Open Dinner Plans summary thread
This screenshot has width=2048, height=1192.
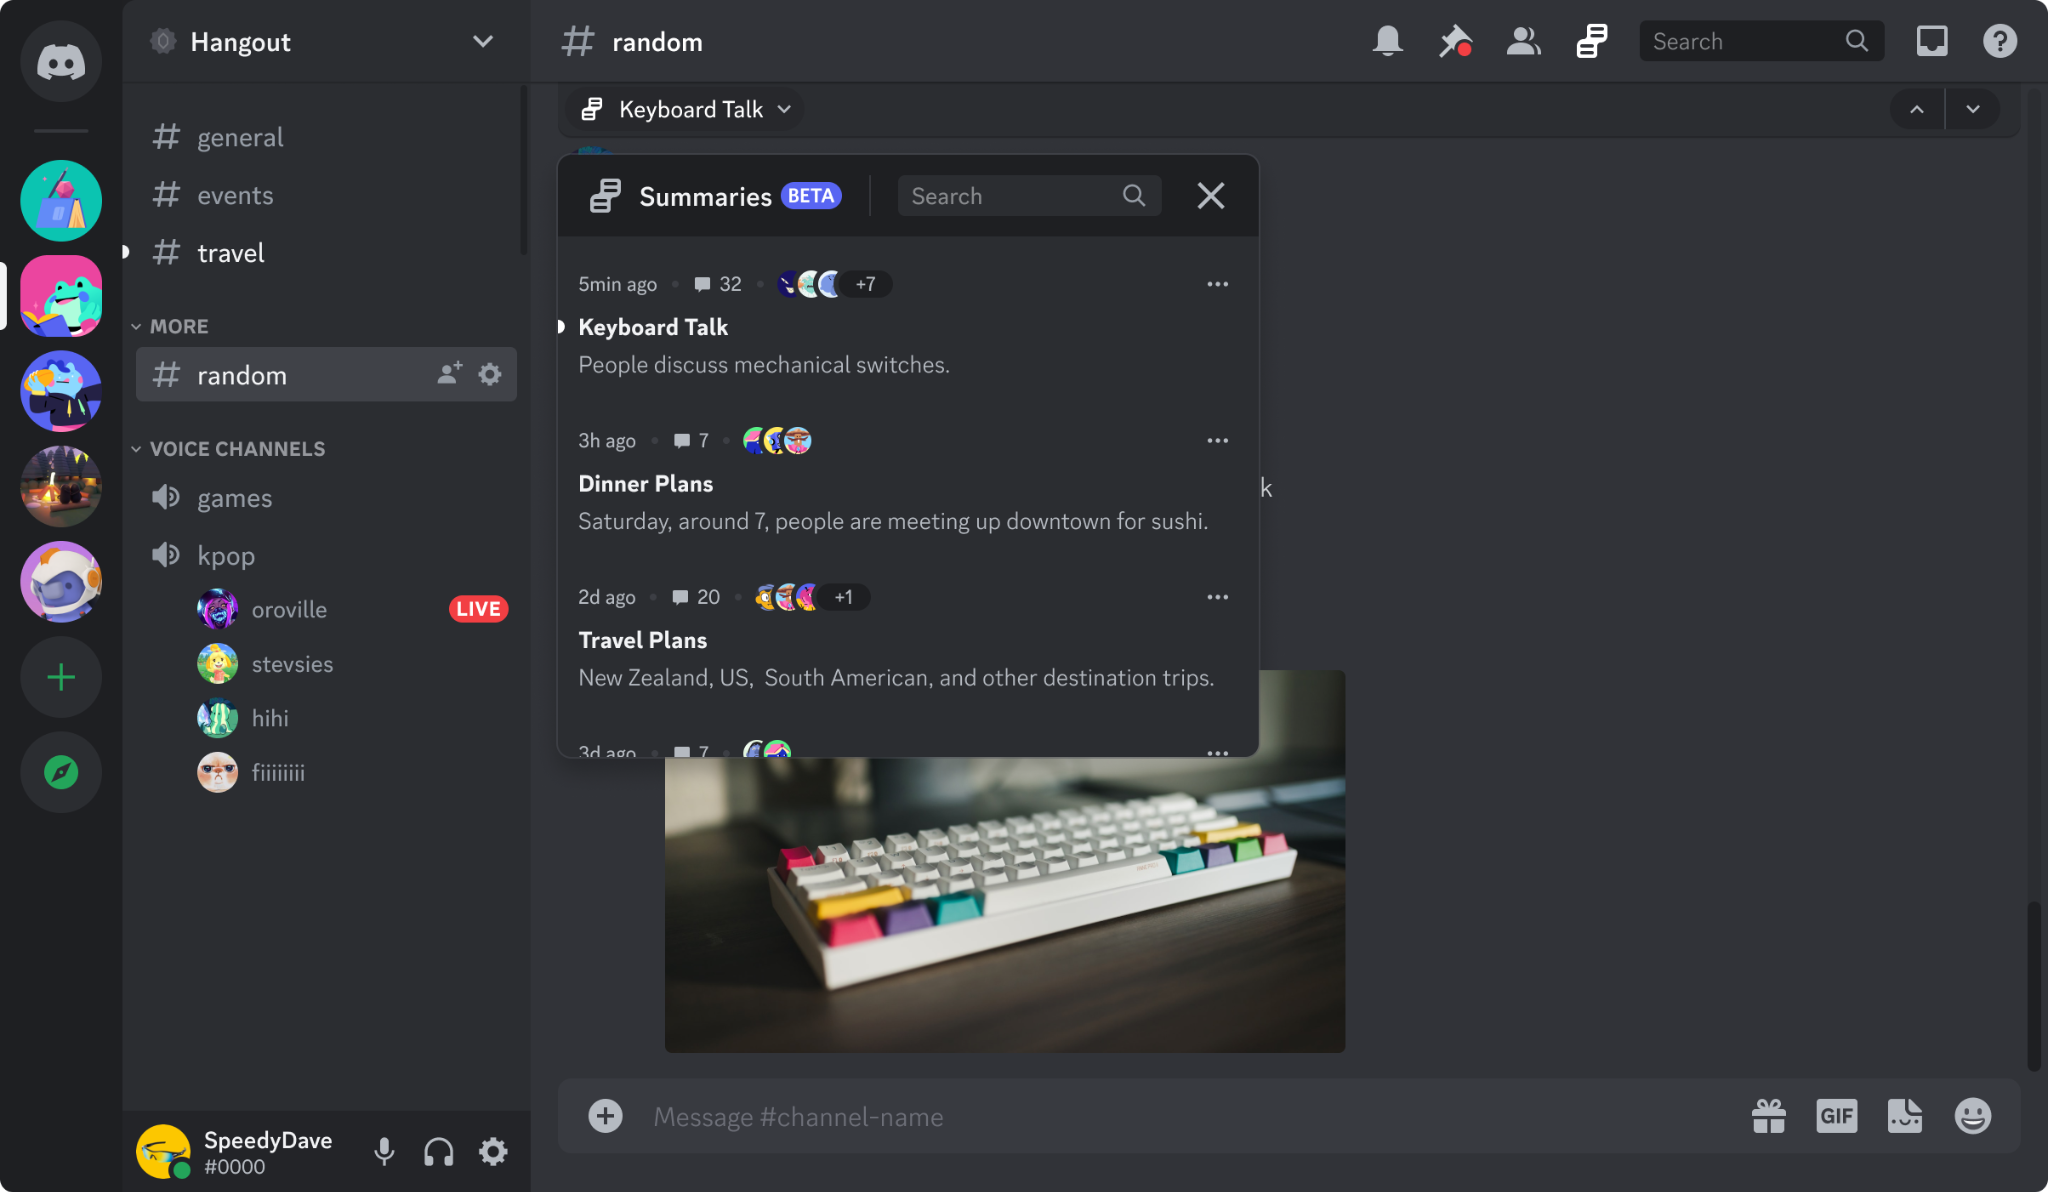coord(645,482)
